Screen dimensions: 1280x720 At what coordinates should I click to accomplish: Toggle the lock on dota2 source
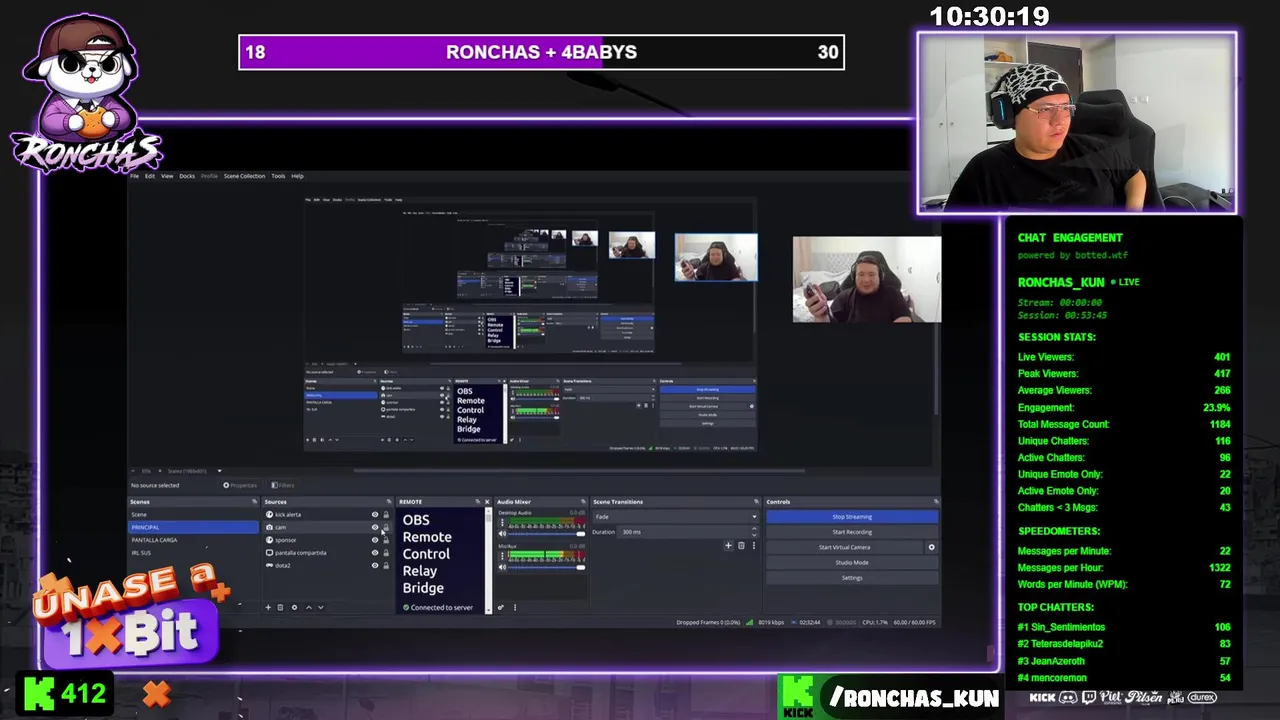pos(386,565)
